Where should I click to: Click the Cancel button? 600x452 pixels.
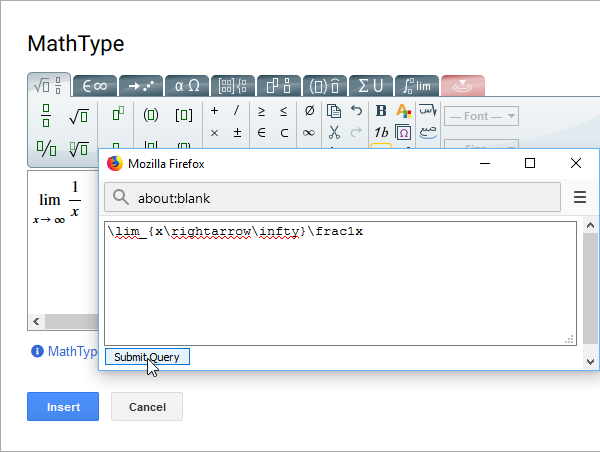[x=146, y=407]
